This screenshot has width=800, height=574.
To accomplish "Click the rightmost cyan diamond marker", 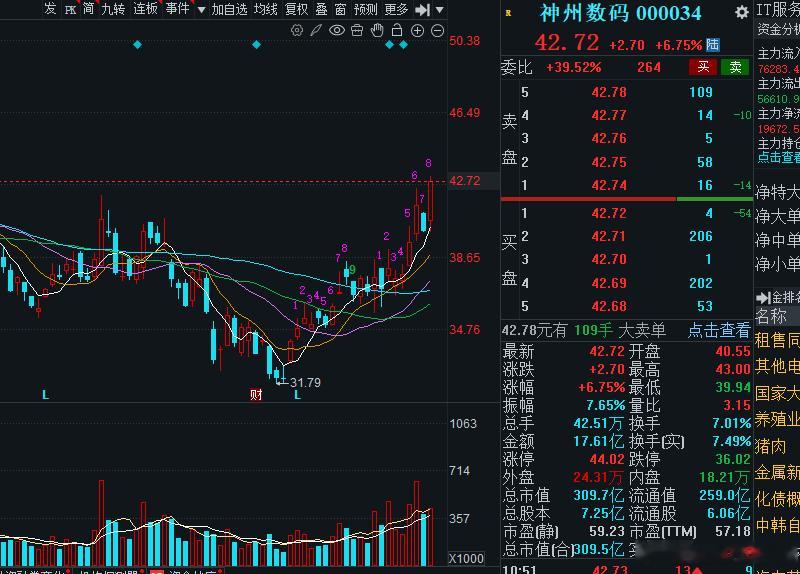I will click(x=404, y=45).
